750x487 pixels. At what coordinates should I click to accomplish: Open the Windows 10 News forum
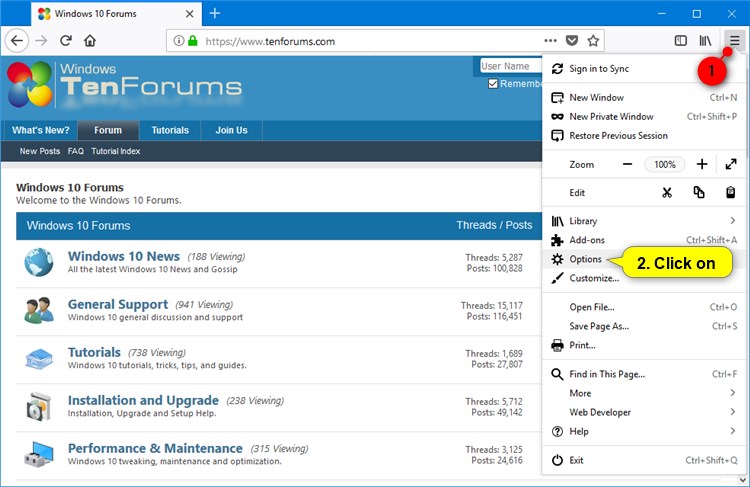124,256
